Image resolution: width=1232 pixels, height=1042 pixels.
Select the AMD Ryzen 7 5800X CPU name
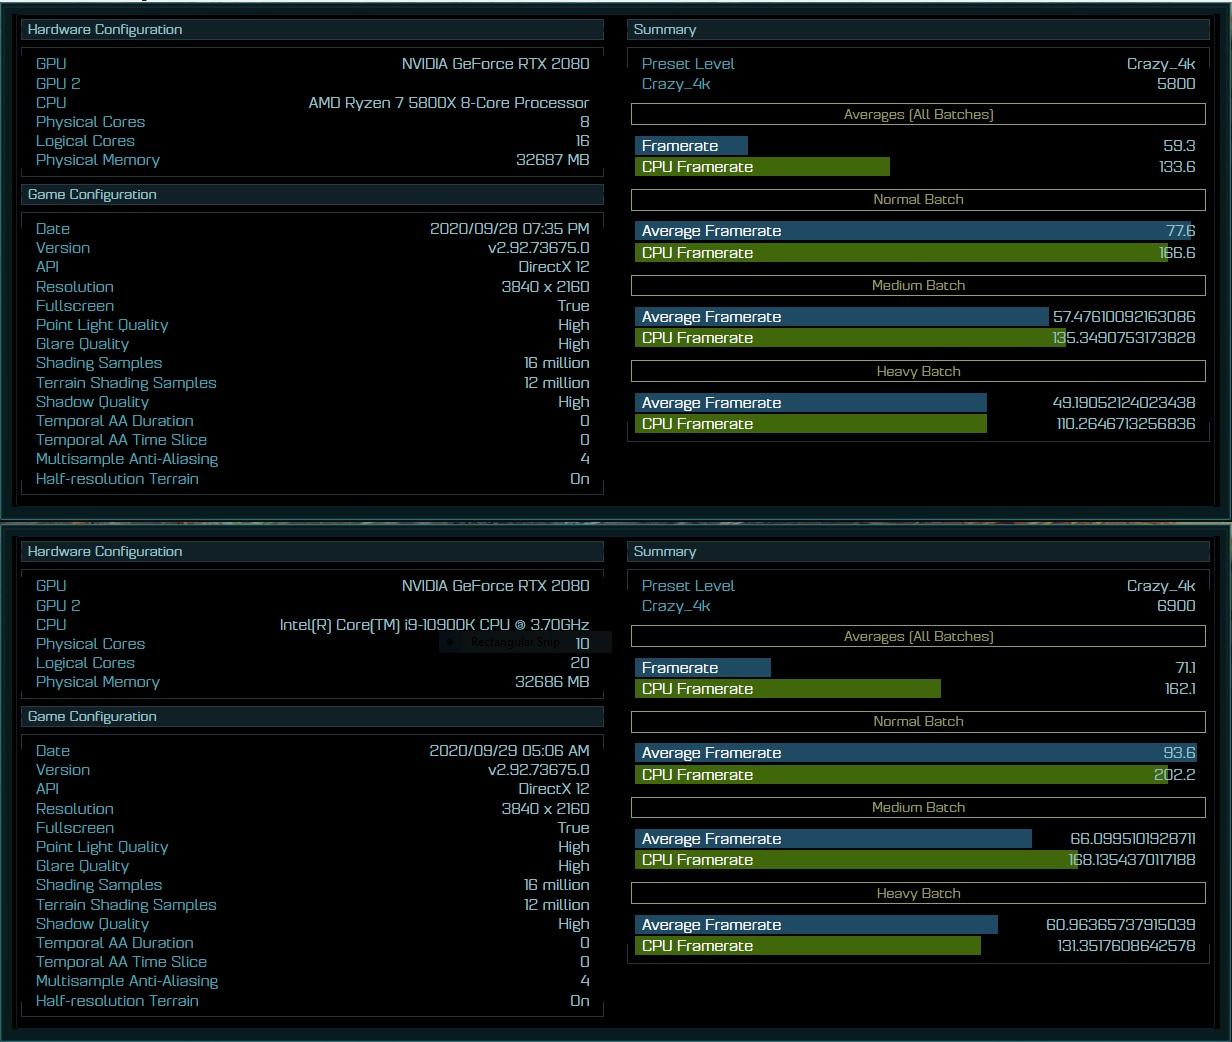pyautogui.click(x=449, y=103)
